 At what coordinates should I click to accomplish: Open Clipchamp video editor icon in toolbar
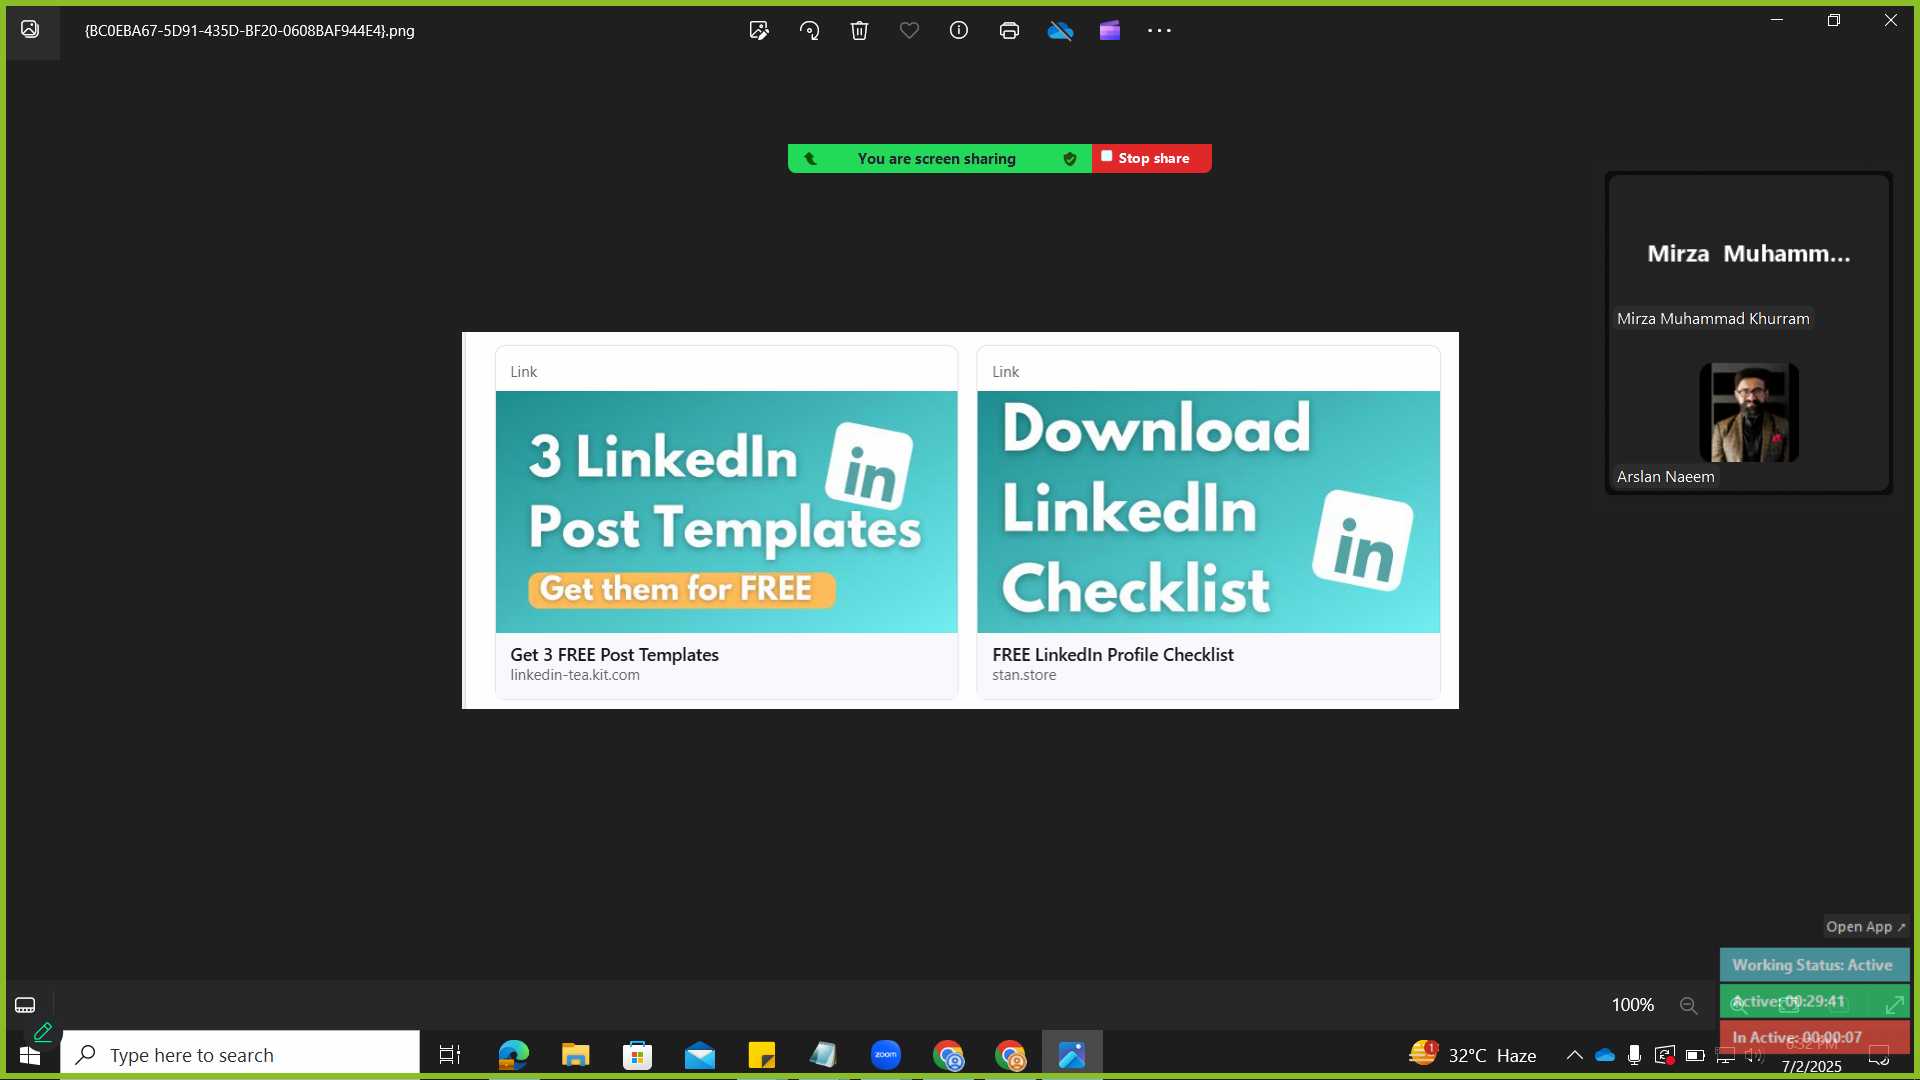(x=1110, y=30)
